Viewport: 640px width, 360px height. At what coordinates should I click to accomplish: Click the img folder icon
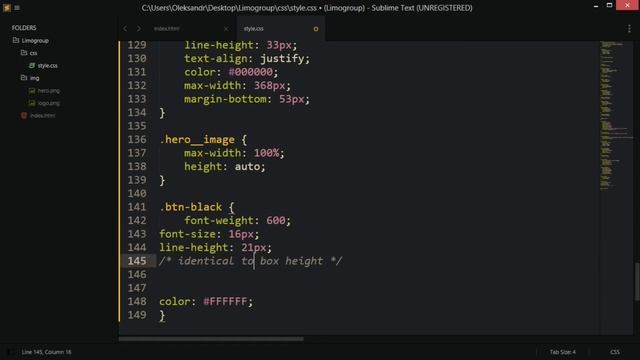tap(24, 78)
